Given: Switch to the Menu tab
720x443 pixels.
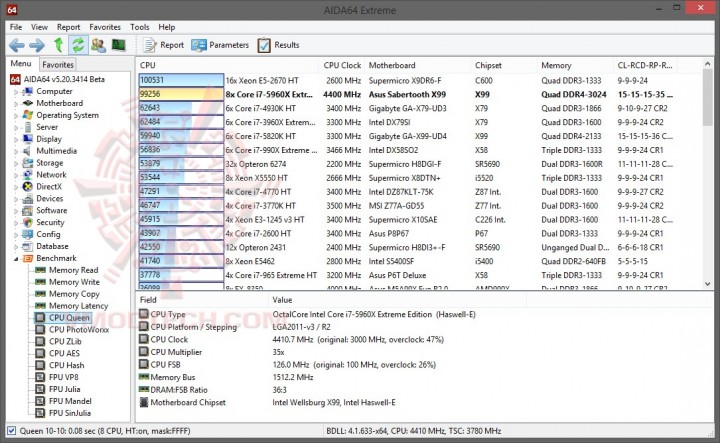Looking at the screenshot, I should coord(21,64).
